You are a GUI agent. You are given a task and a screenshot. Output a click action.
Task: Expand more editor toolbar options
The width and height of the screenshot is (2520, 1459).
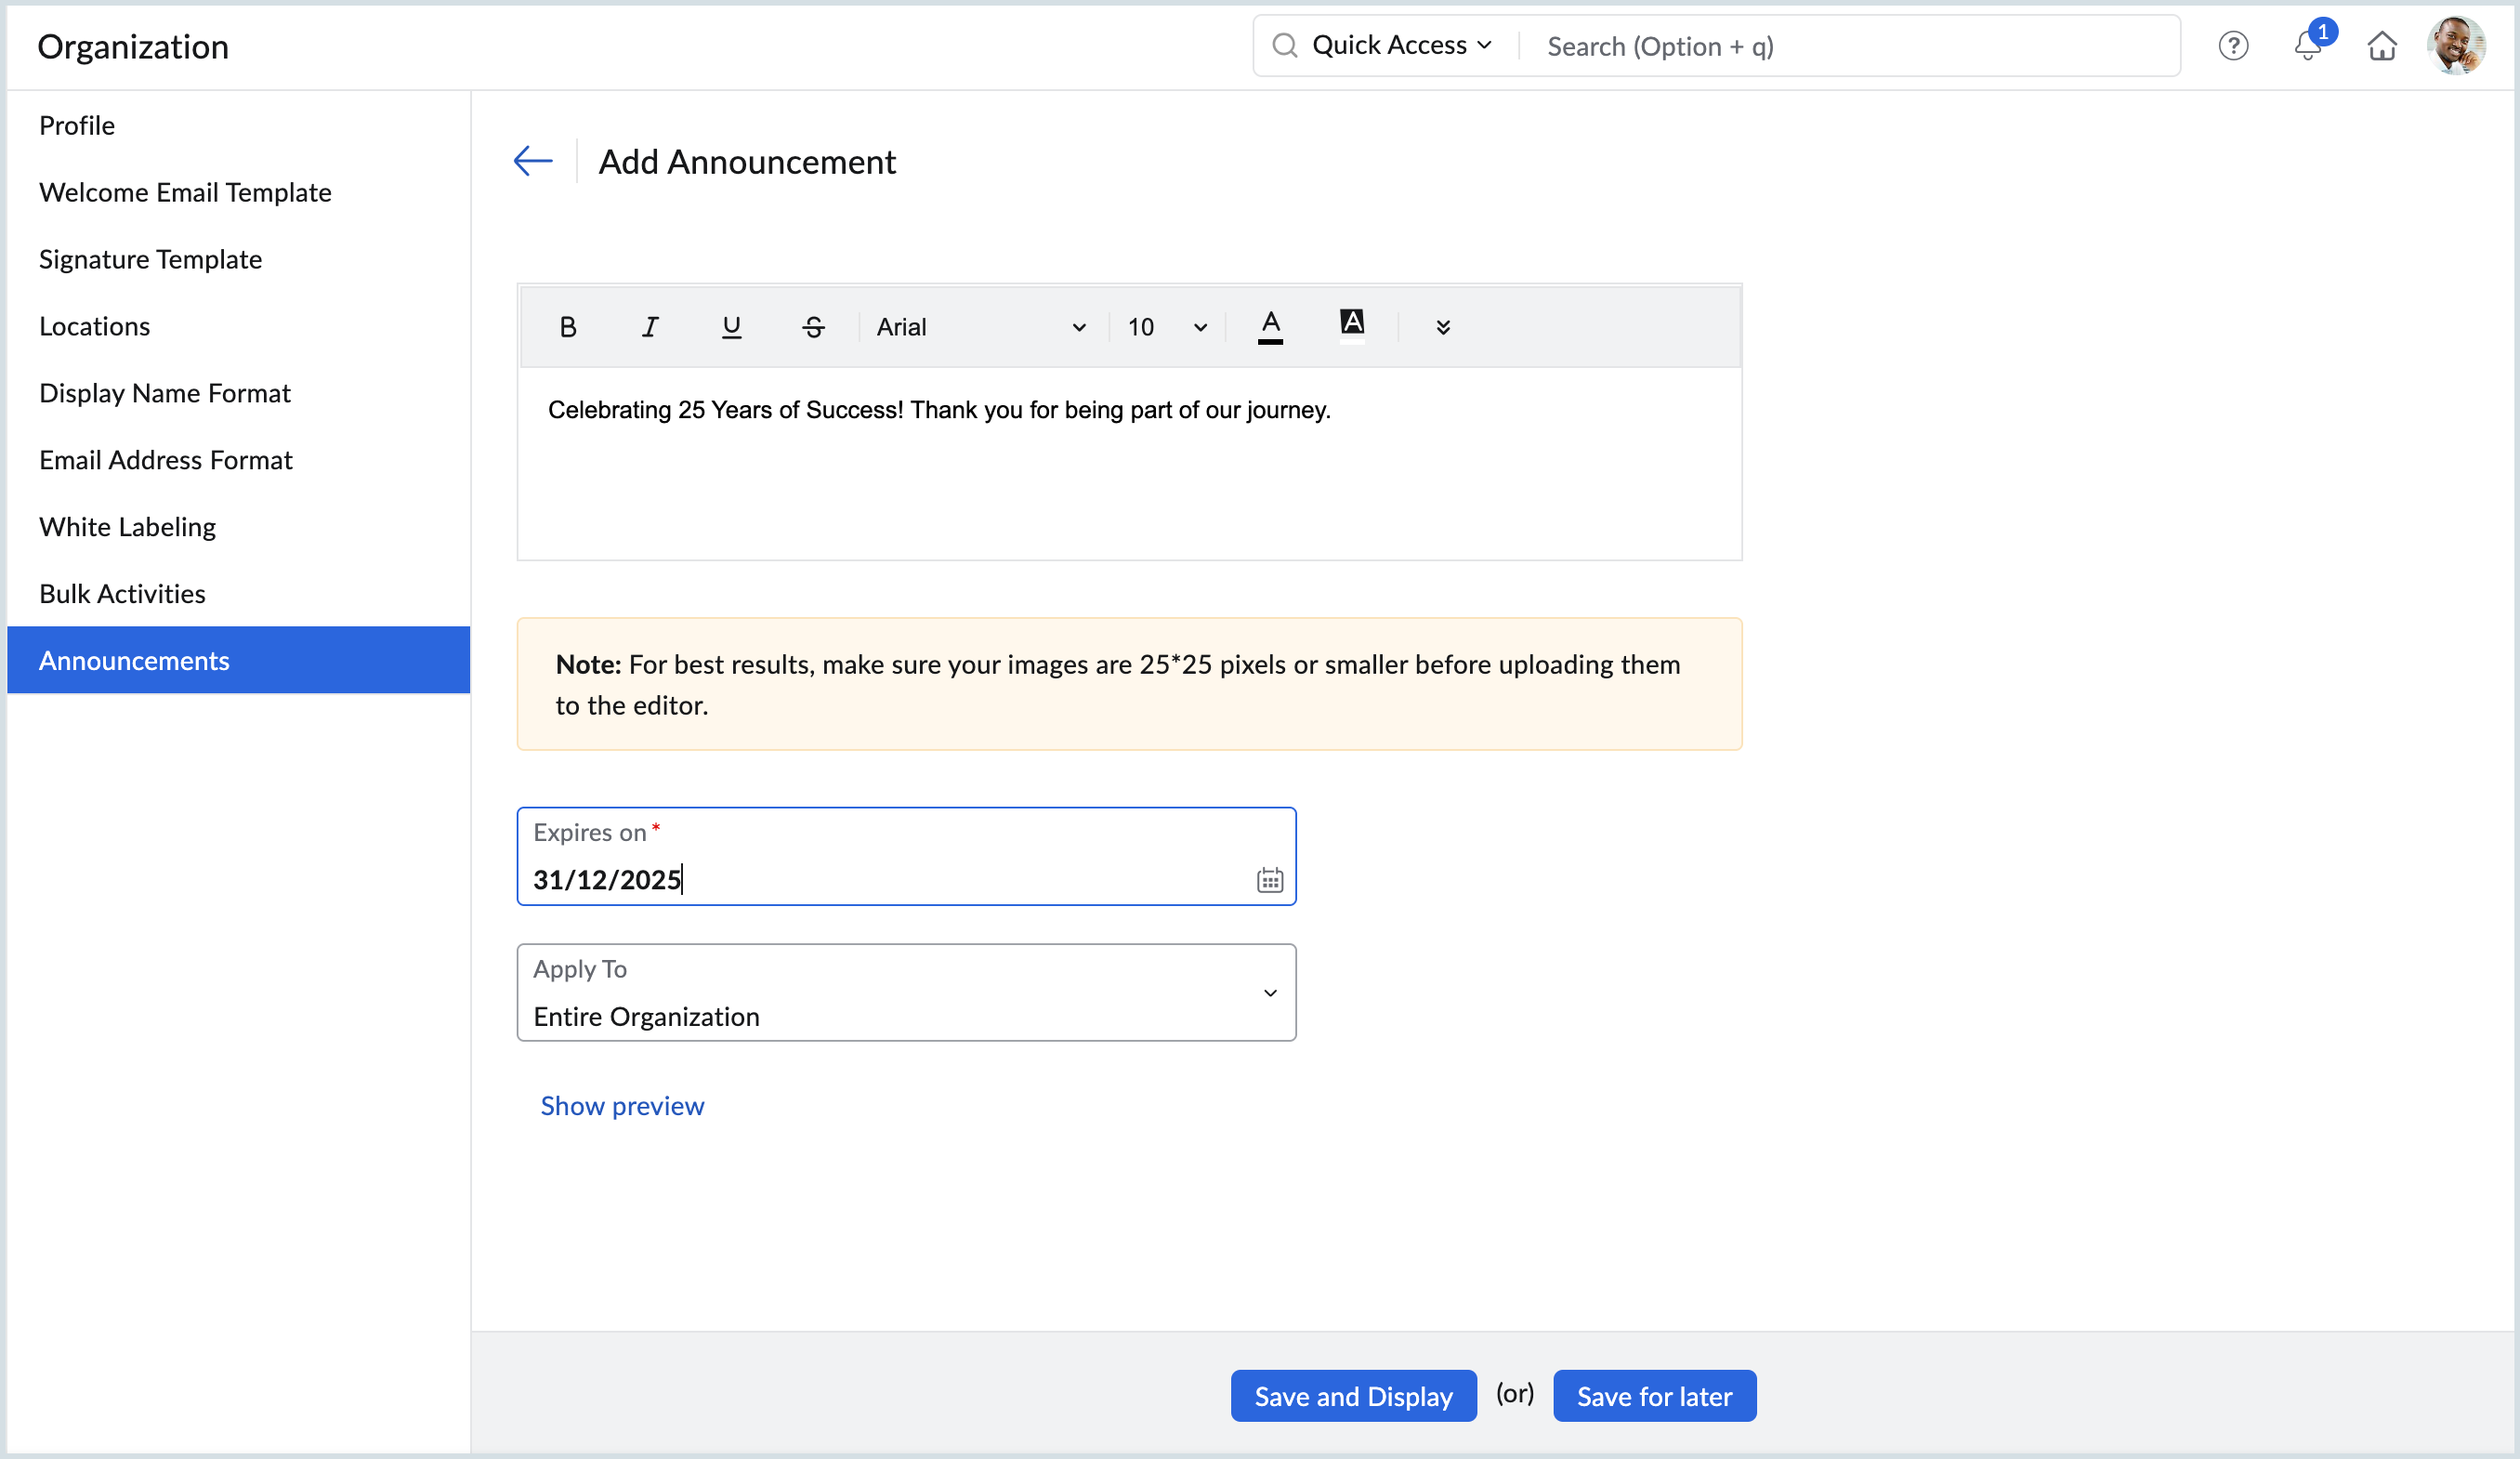1442,327
